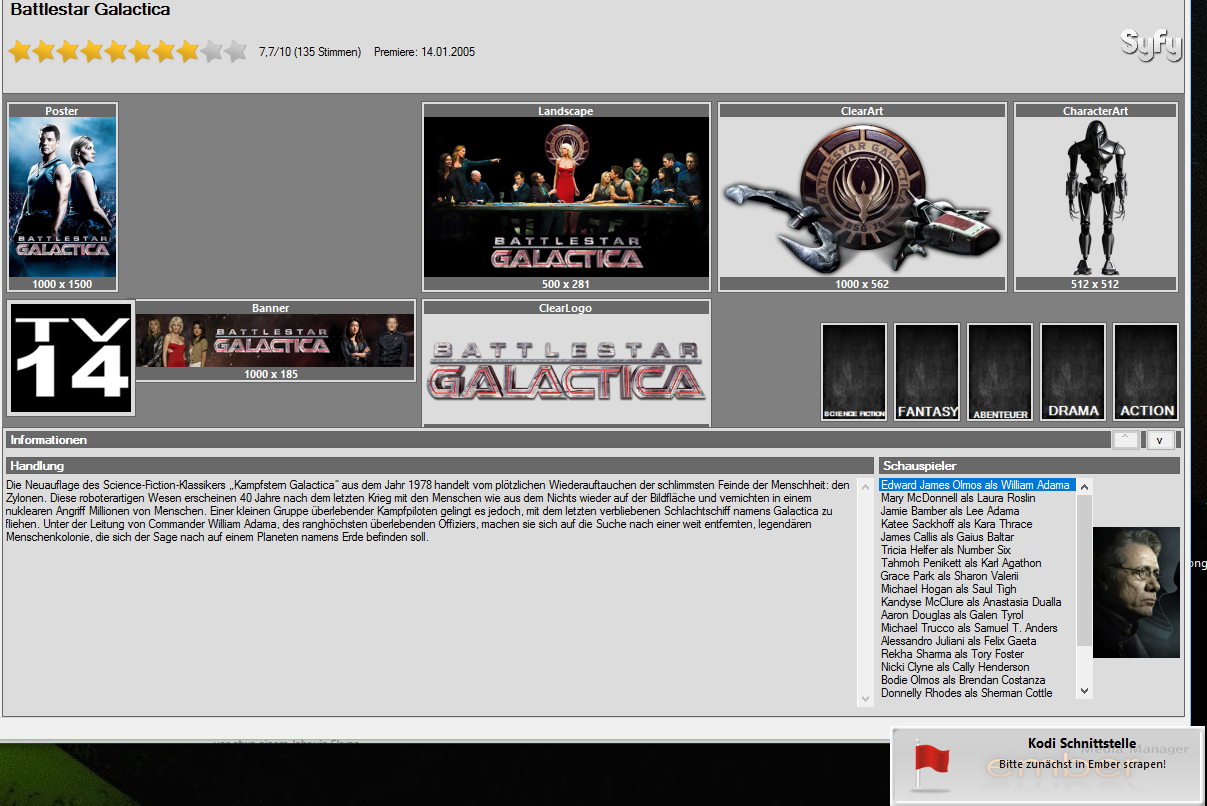Viewport: 1207px width, 806px height.
Task: Click the 'Bitte zunächst in Ember scrapen!' message
Action: point(1082,764)
